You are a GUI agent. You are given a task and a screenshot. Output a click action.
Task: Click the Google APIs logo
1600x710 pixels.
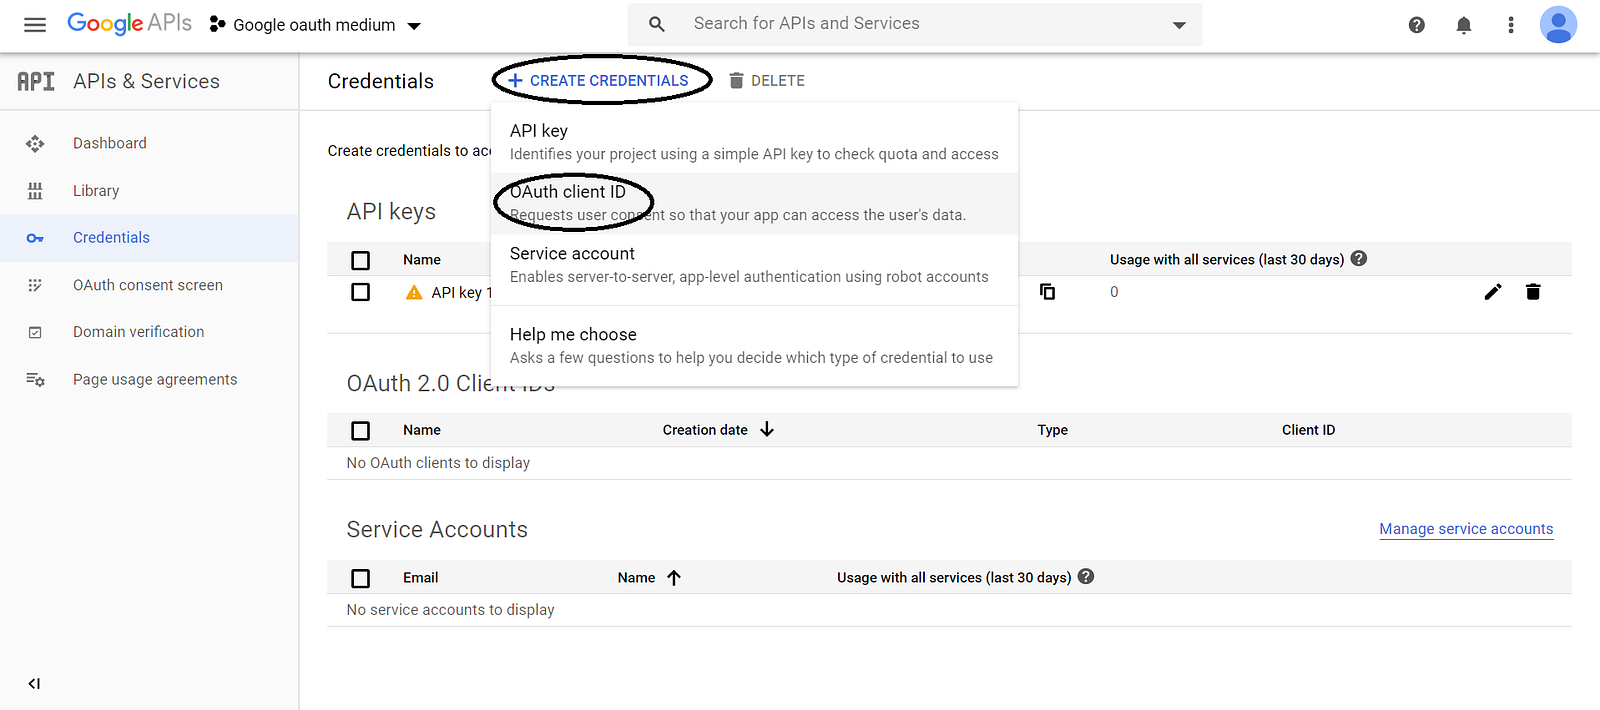pyautogui.click(x=129, y=24)
